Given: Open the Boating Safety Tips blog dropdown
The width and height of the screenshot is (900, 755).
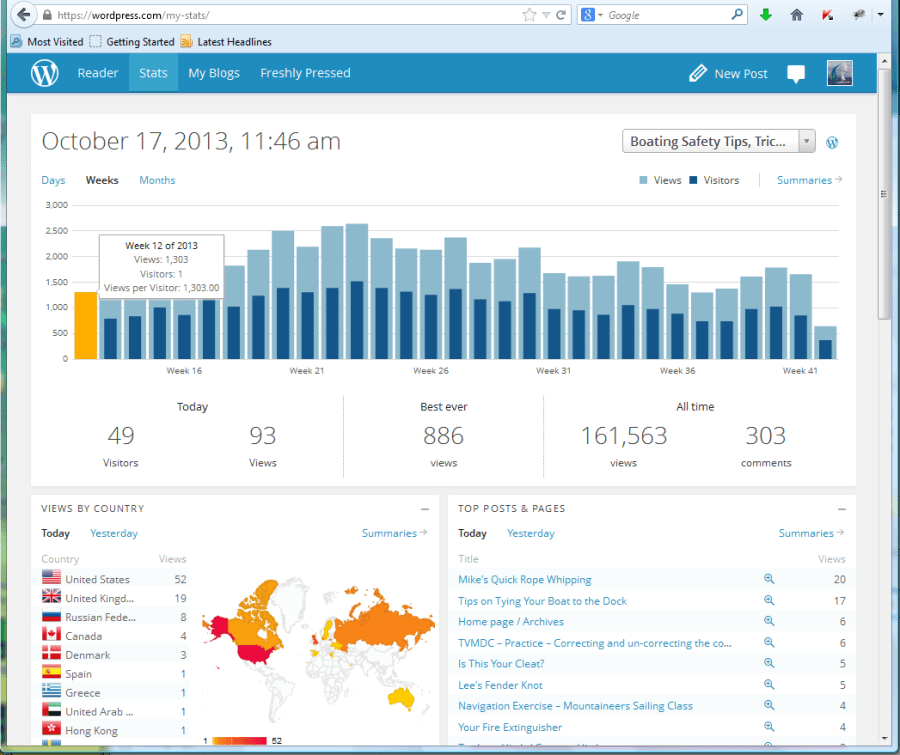Looking at the screenshot, I should click(x=718, y=142).
